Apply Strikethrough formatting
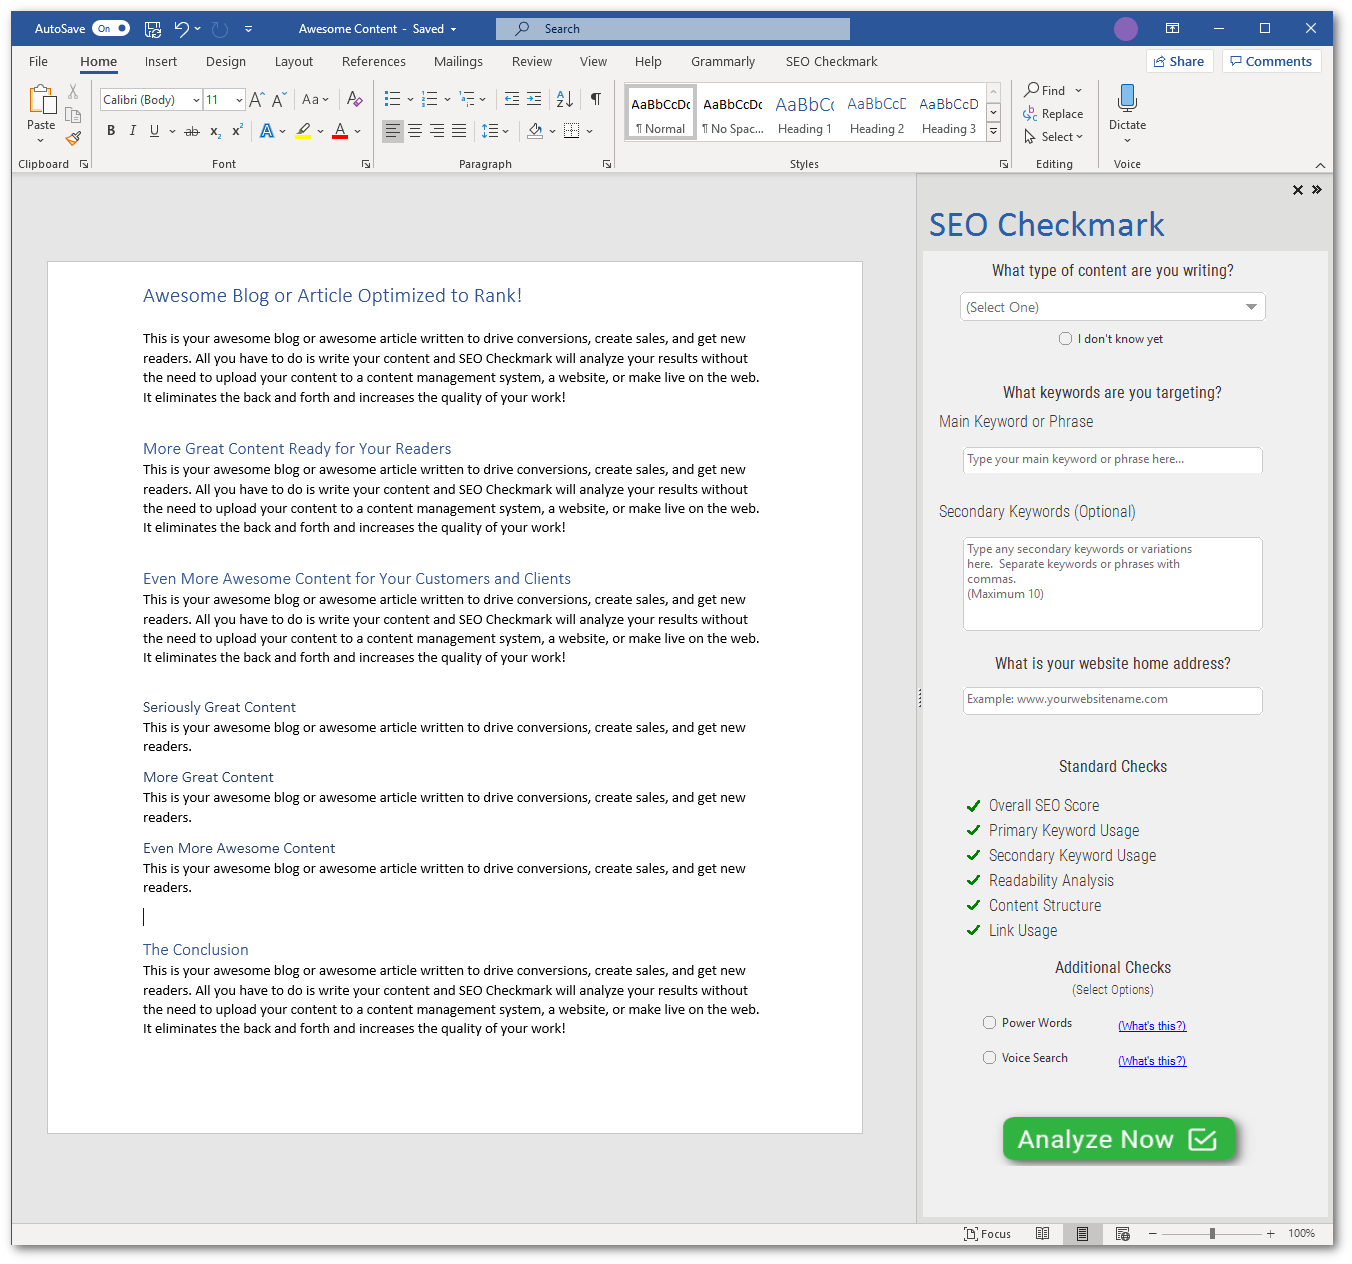Image resolution: width=1352 pixels, height=1264 pixels. coord(192,131)
